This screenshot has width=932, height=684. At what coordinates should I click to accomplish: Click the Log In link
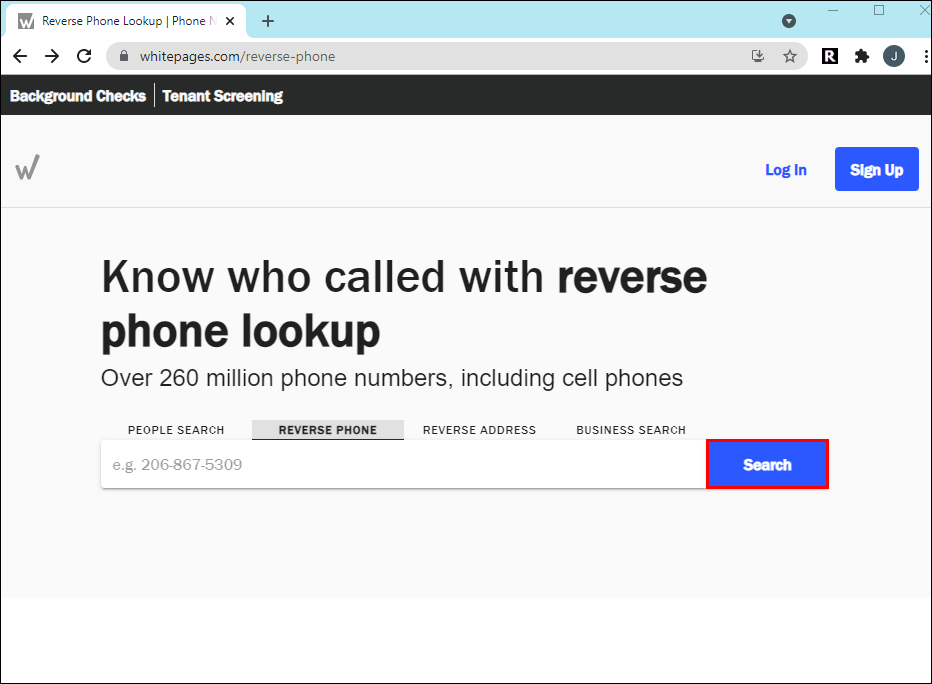[x=786, y=170]
